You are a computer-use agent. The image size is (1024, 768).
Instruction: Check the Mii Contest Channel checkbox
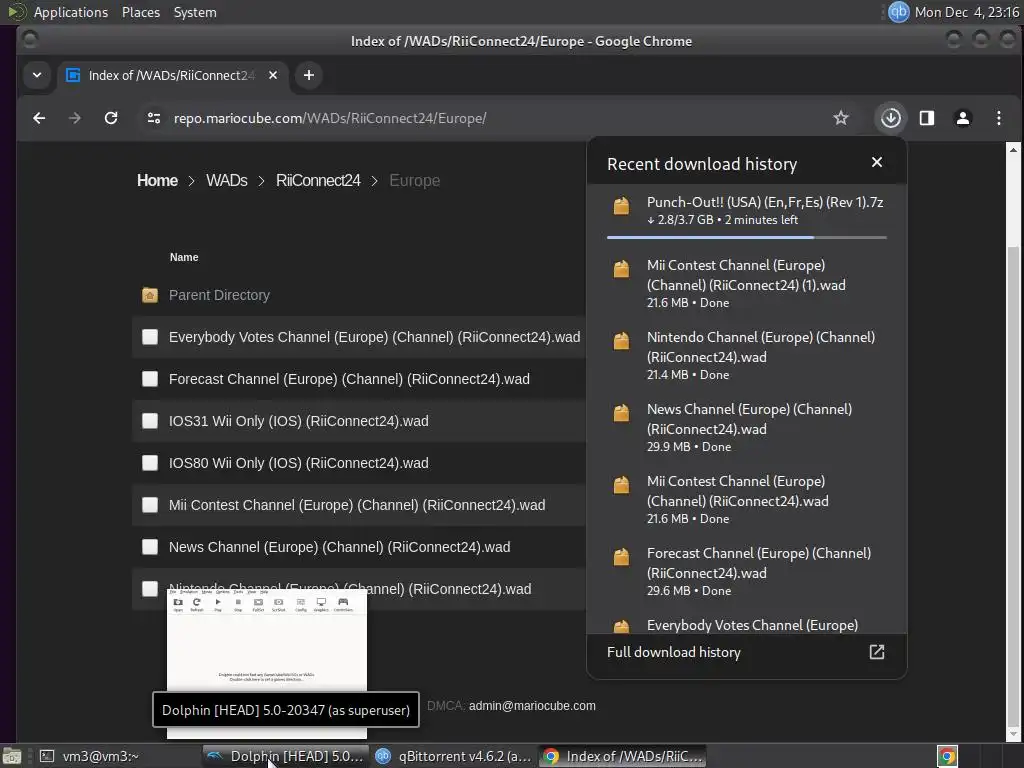[150, 505]
